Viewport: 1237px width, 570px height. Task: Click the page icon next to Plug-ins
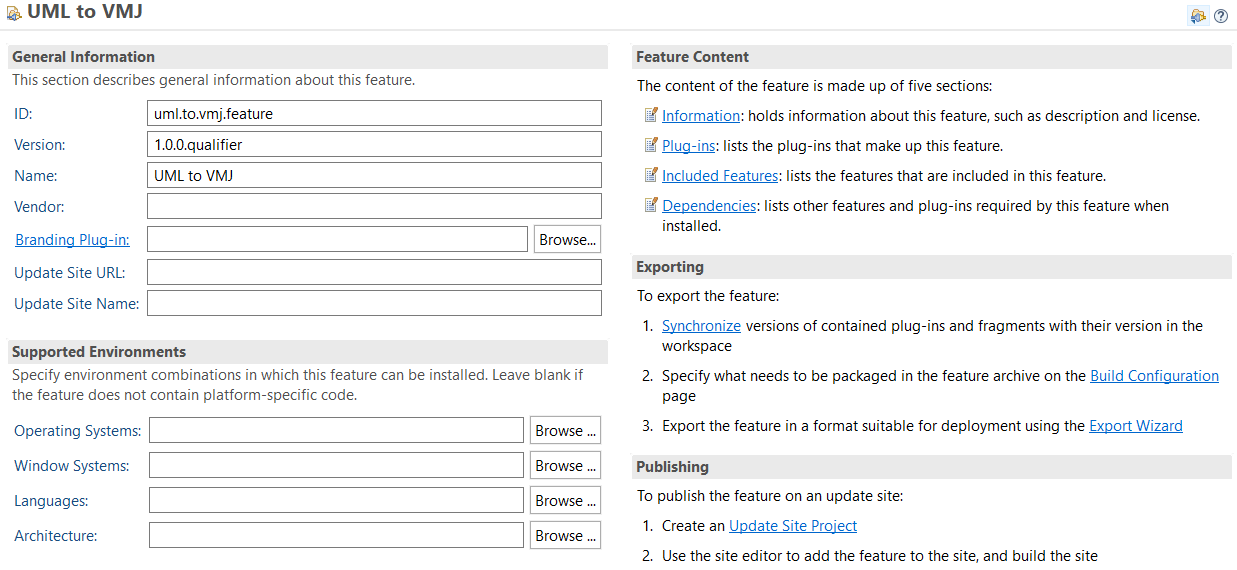(x=651, y=145)
